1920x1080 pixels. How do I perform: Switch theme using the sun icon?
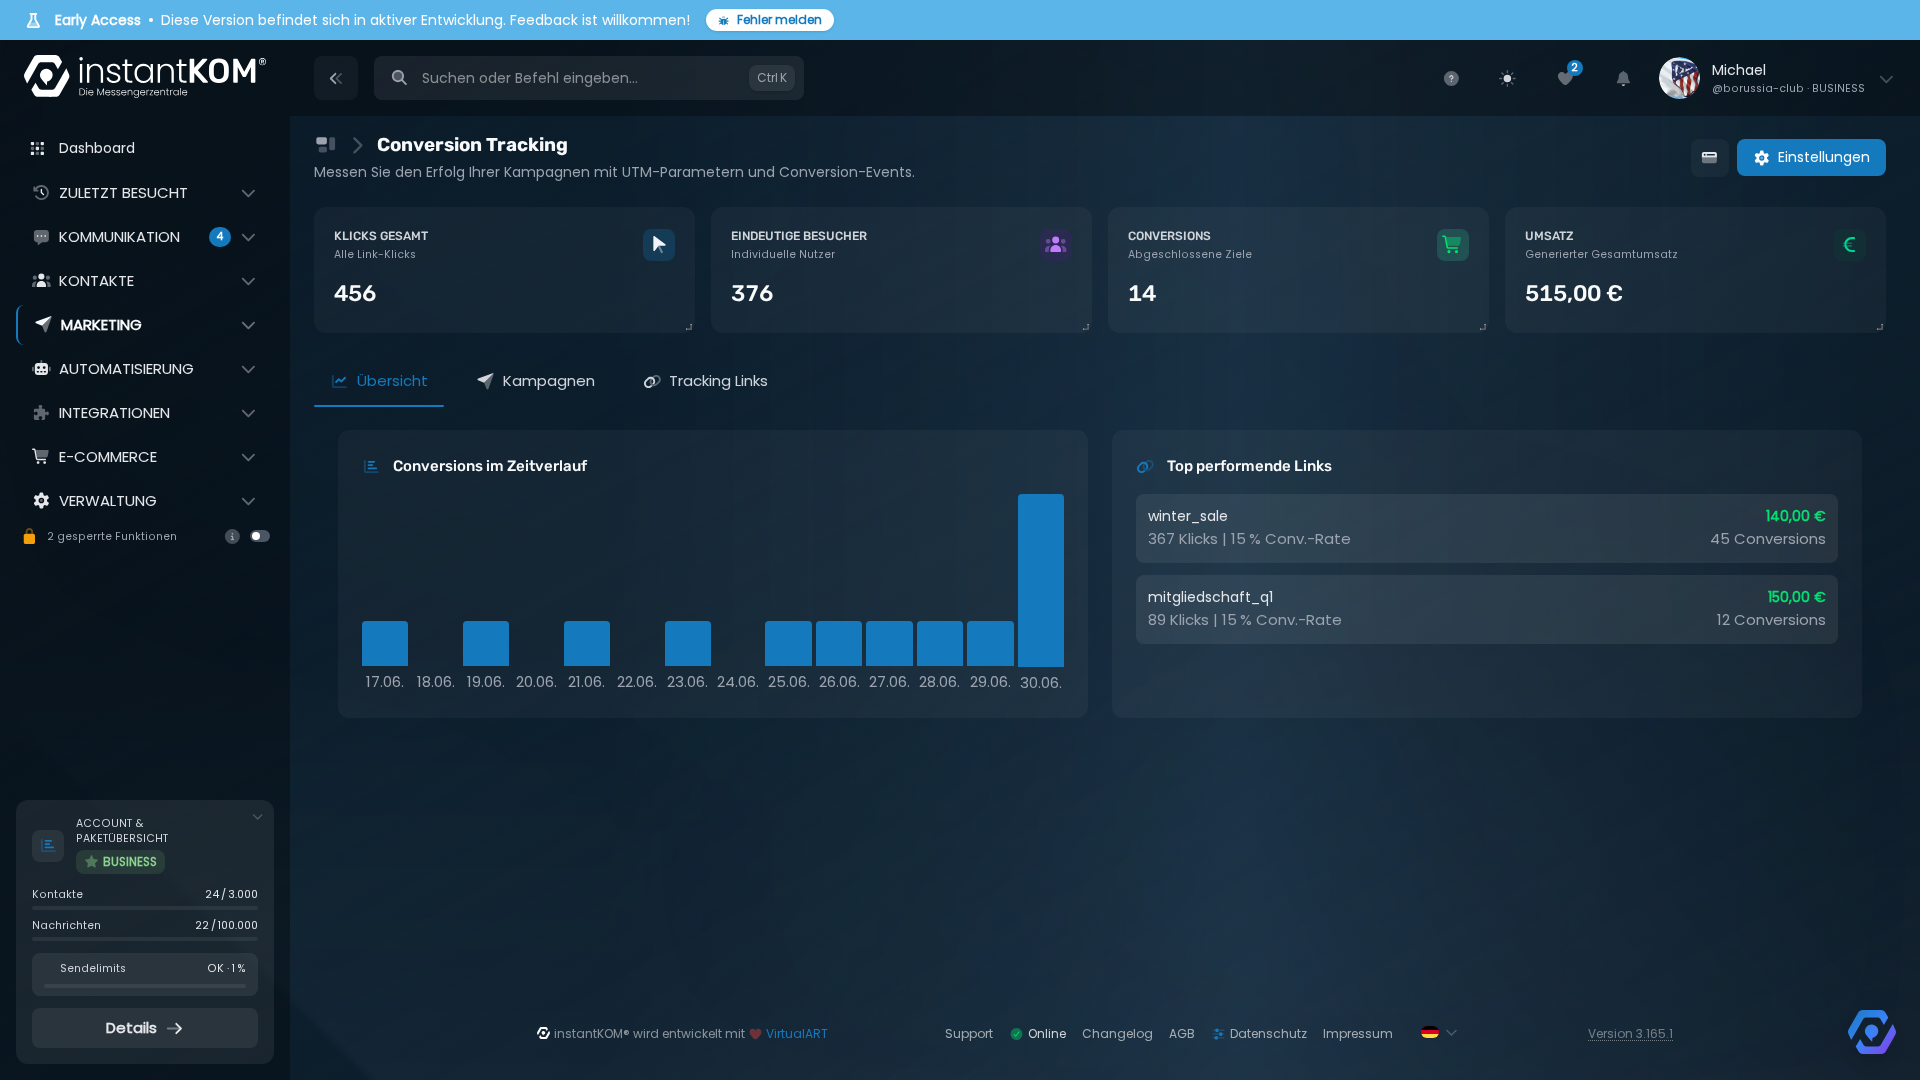(x=1507, y=78)
